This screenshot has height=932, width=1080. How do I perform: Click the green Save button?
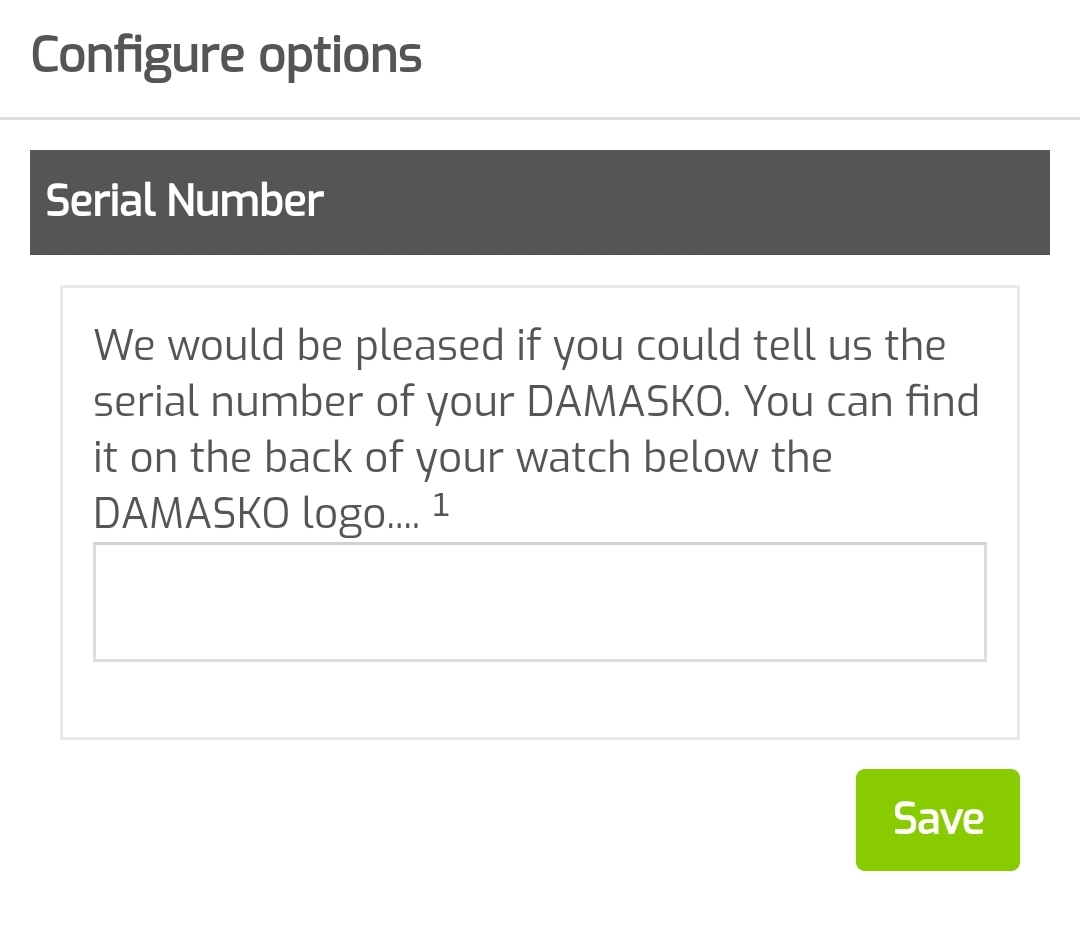(937, 819)
